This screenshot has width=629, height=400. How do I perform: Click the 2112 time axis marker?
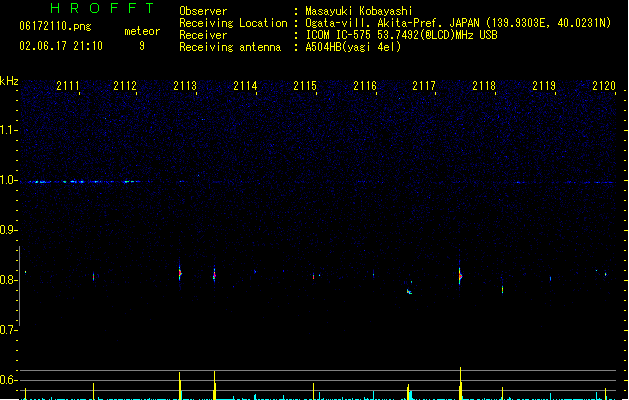pos(125,86)
